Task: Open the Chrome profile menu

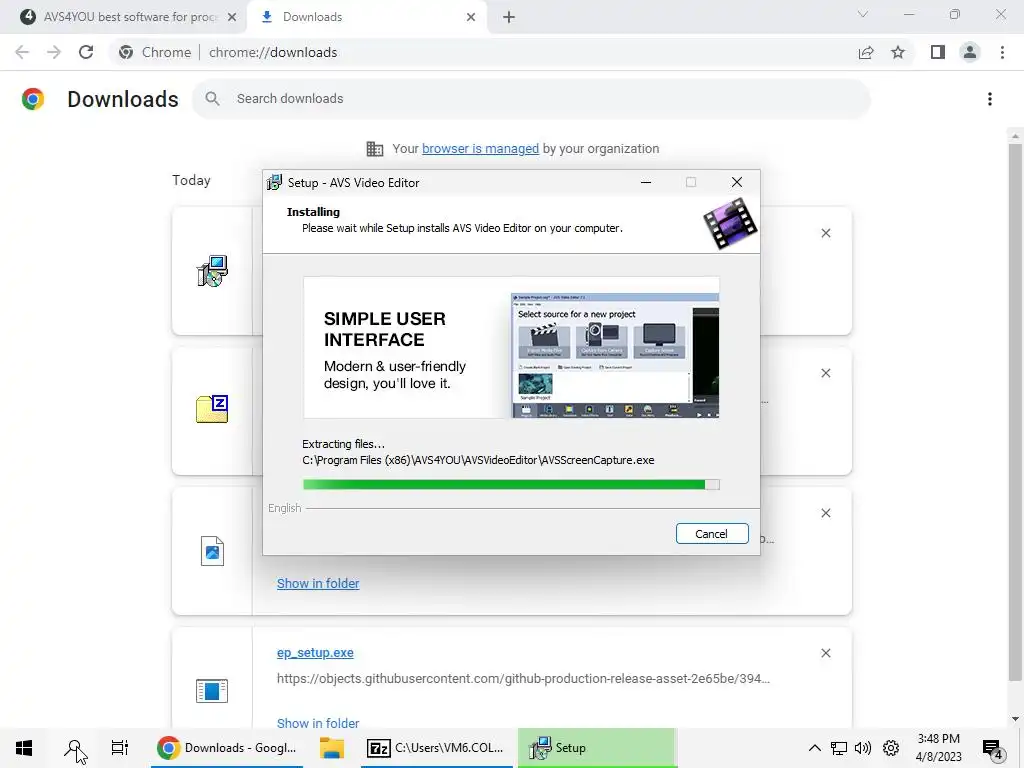Action: (x=970, y=52)
